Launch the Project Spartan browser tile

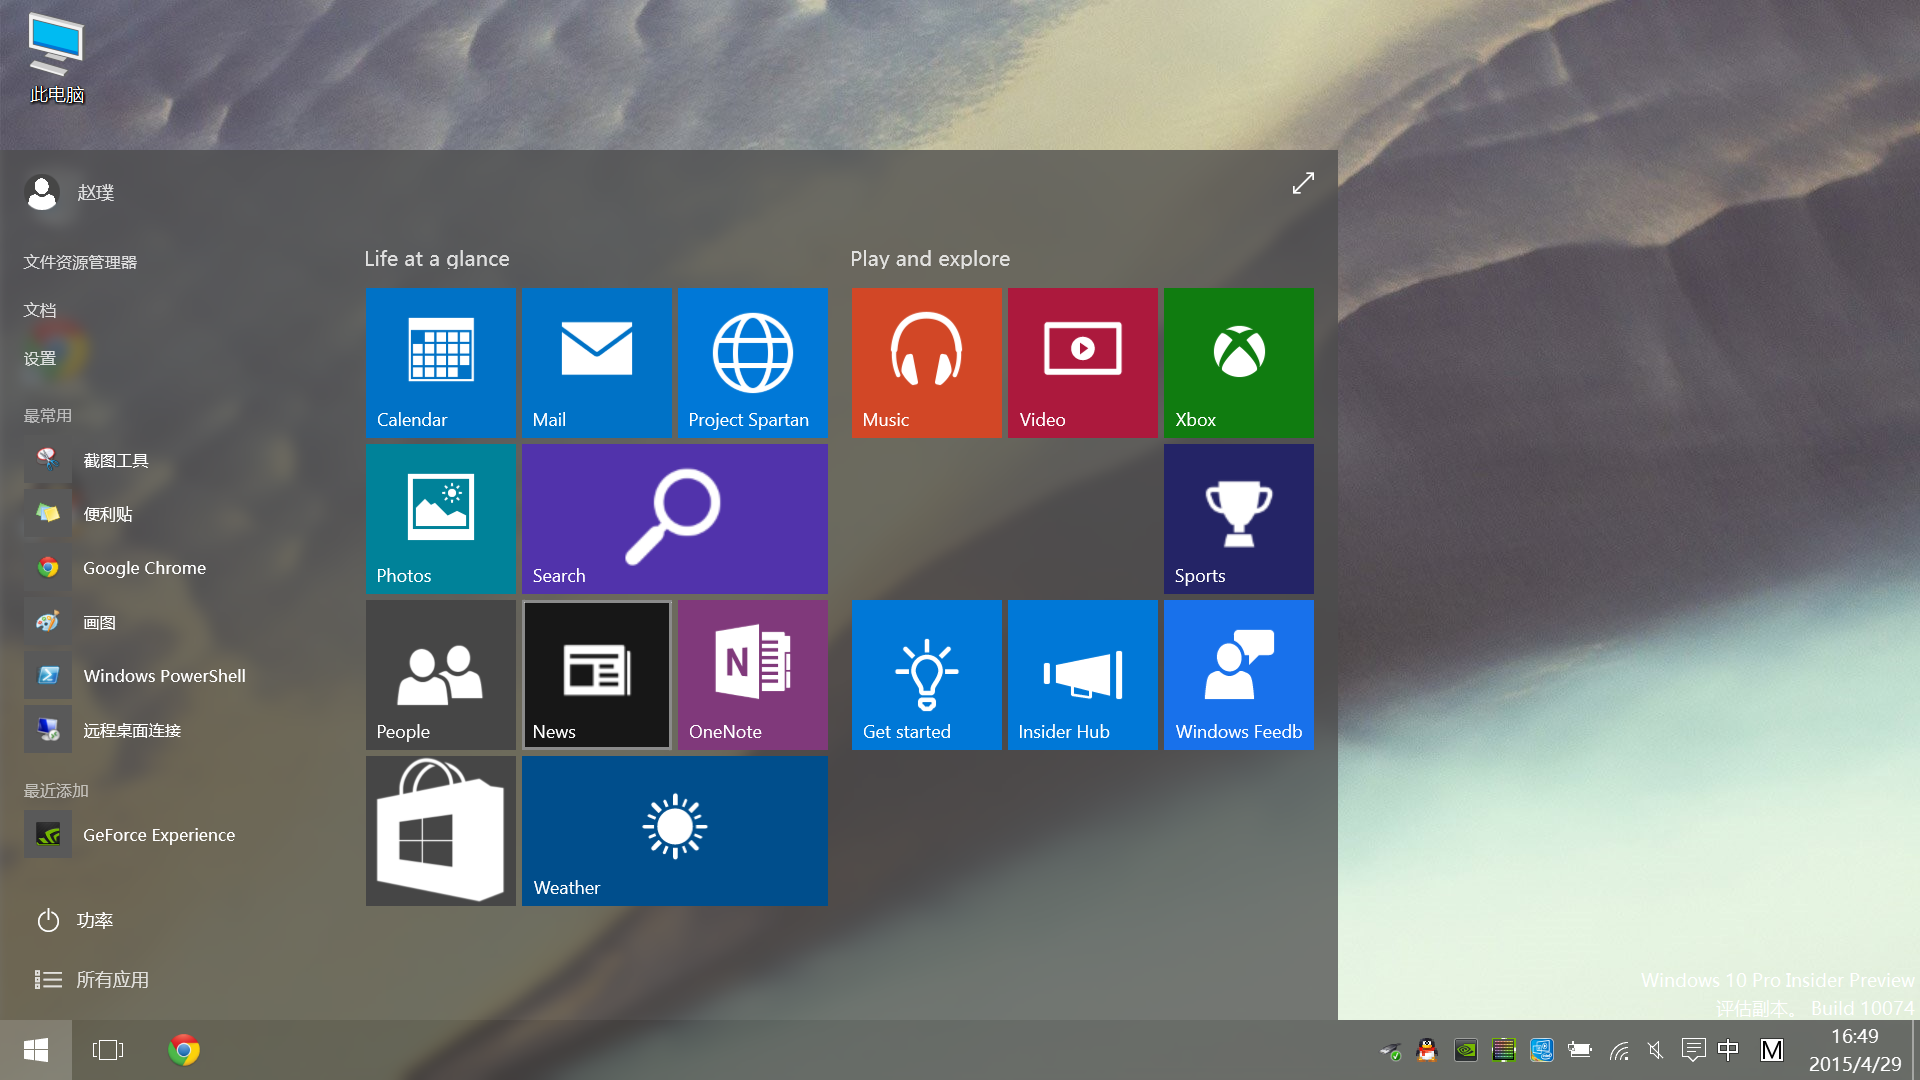[x=752, y=362]
